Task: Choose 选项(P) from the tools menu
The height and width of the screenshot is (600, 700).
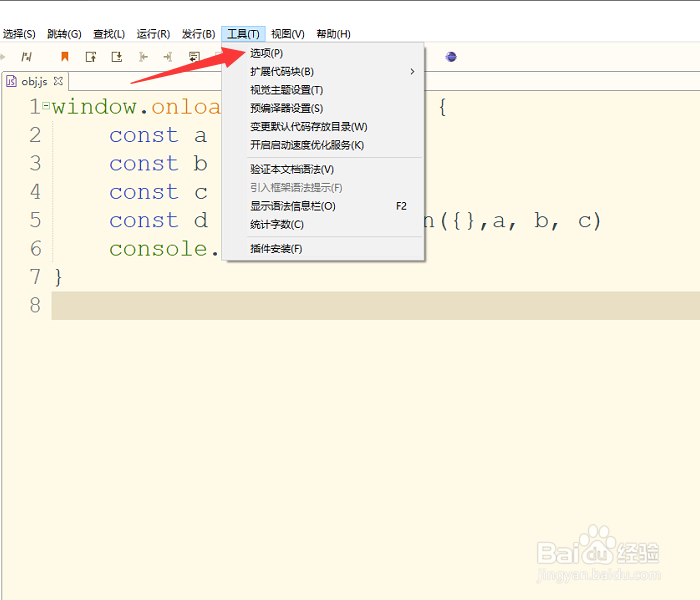Action: click(x=323, y=53)
